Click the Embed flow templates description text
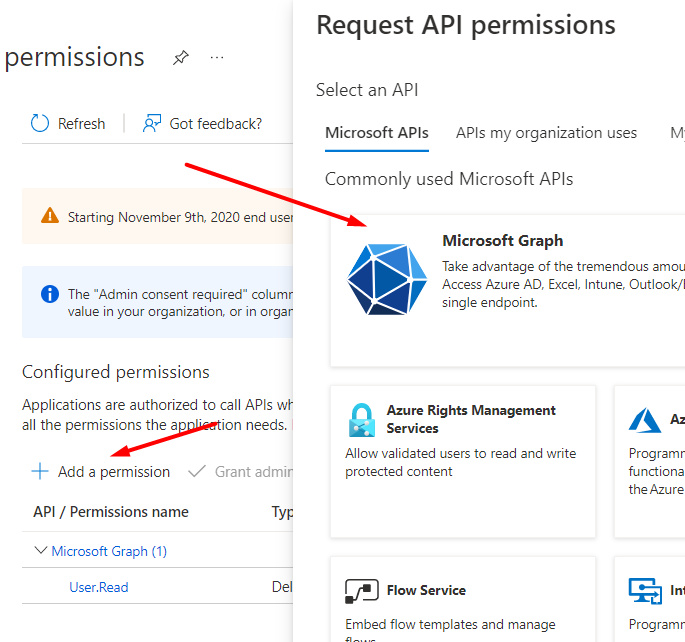The width and height of the screenshot is (685, 642). pyautogui.click(x=450, y=631)
